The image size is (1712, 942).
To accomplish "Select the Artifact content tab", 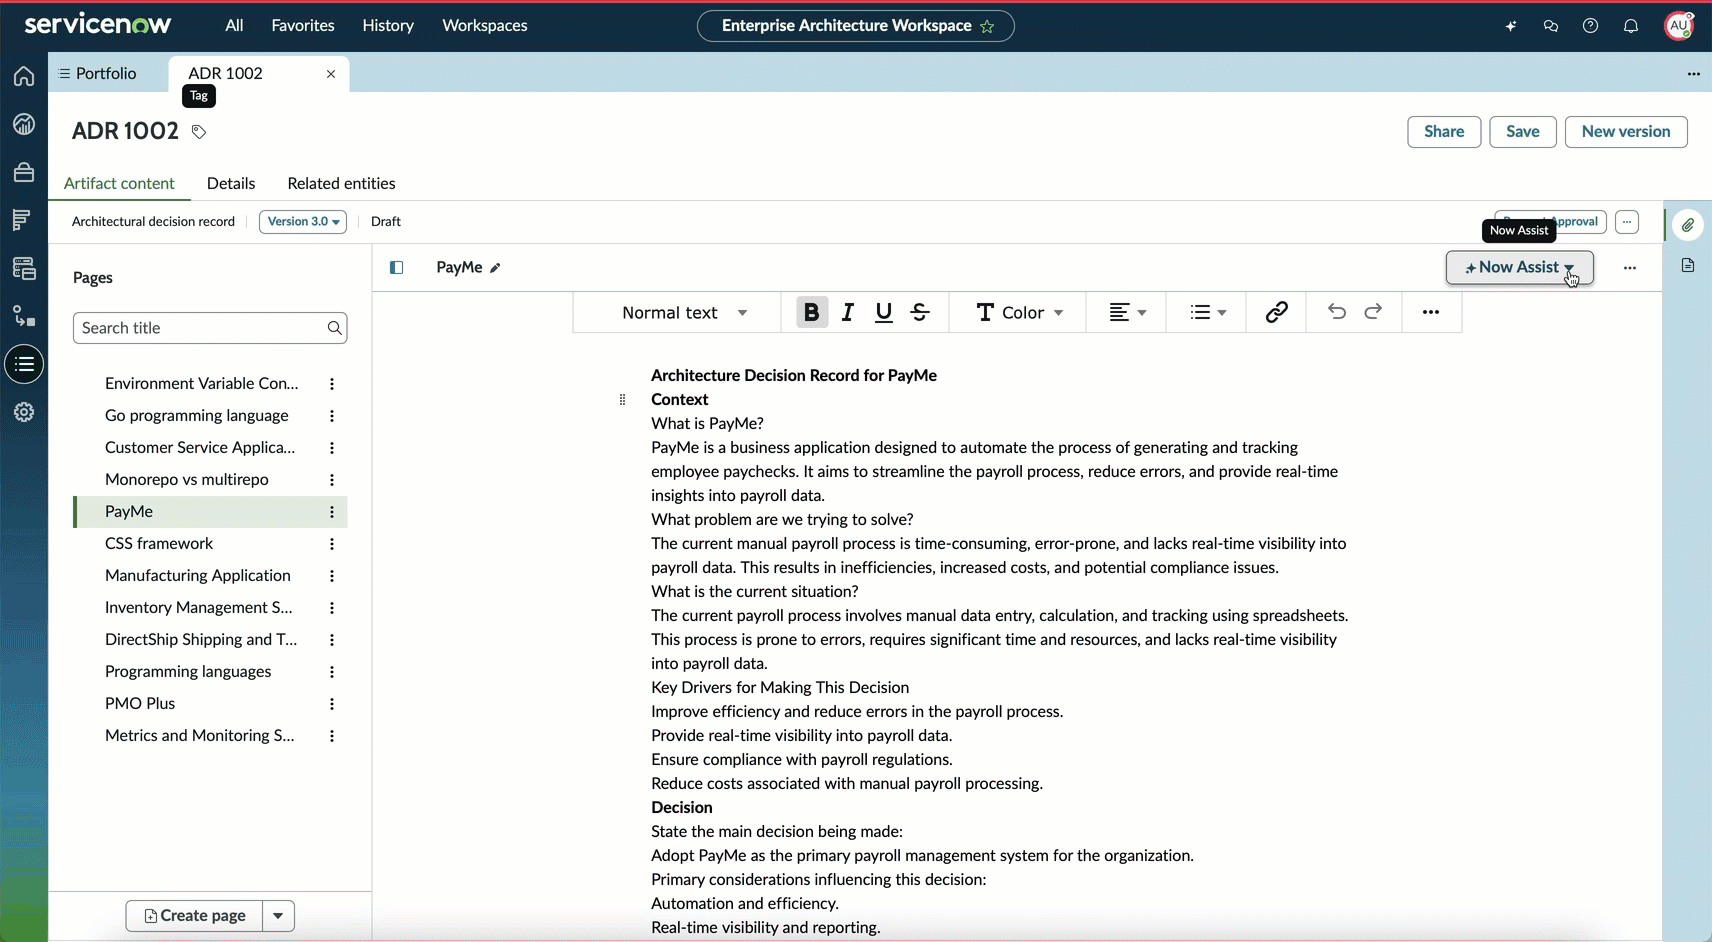I will (119, 184).
